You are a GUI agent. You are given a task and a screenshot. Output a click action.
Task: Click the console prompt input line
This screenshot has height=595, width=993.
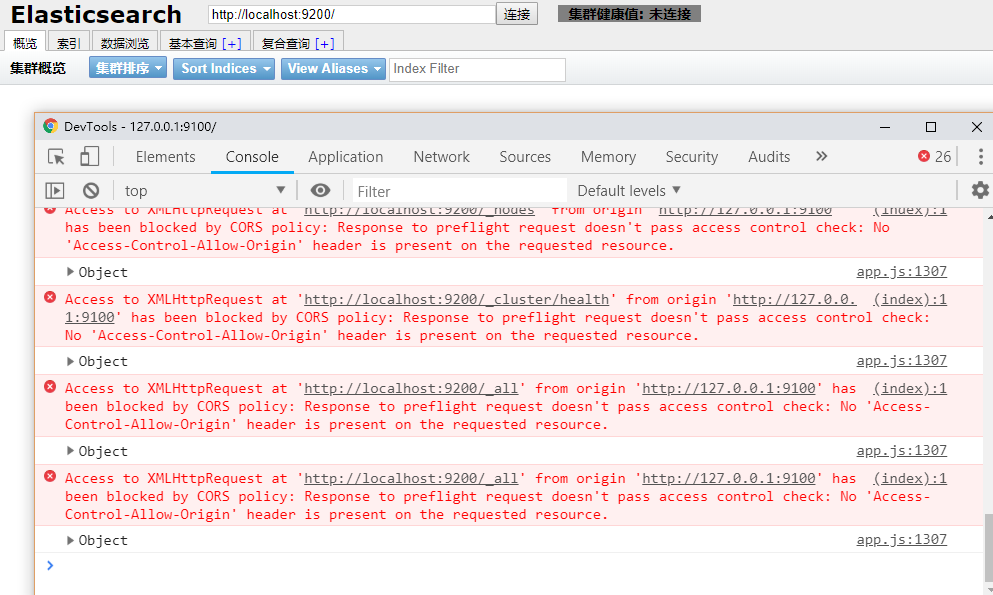[x=507, y=565]
